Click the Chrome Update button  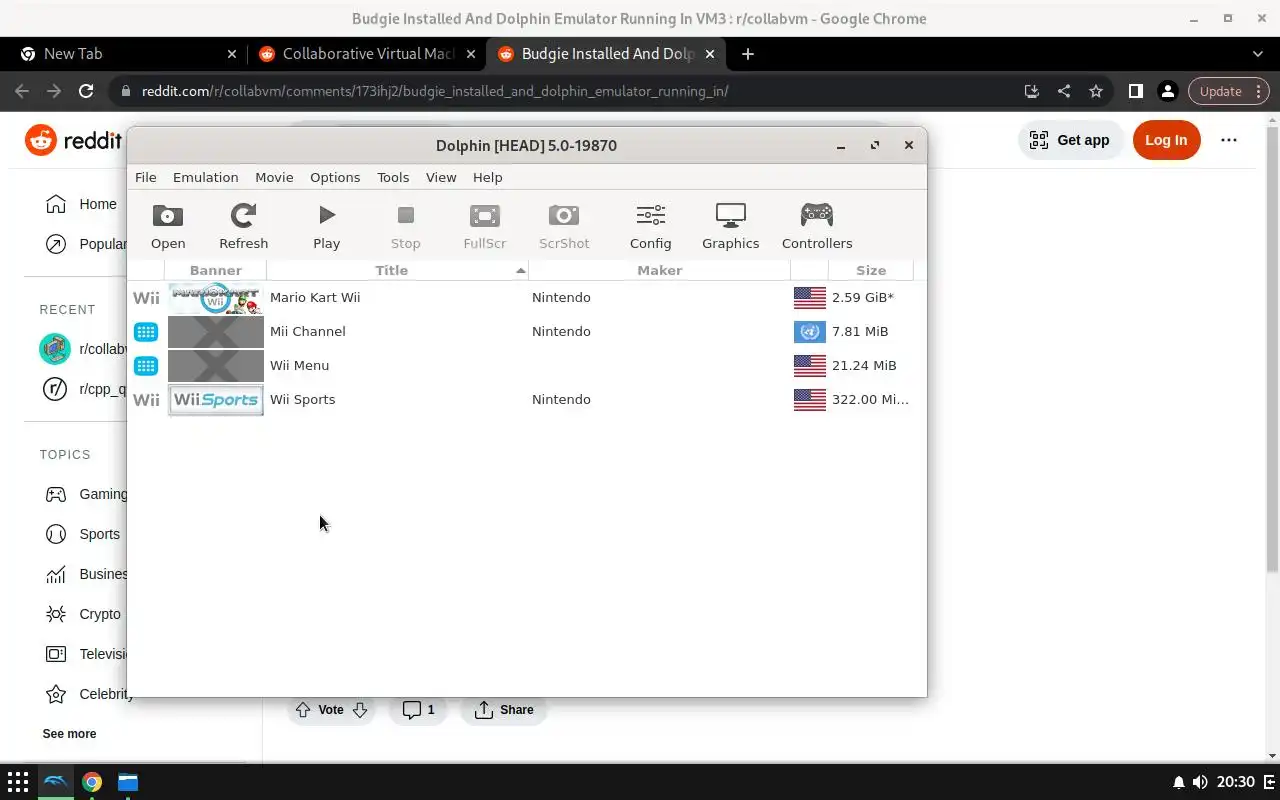tap(1229, 91)
